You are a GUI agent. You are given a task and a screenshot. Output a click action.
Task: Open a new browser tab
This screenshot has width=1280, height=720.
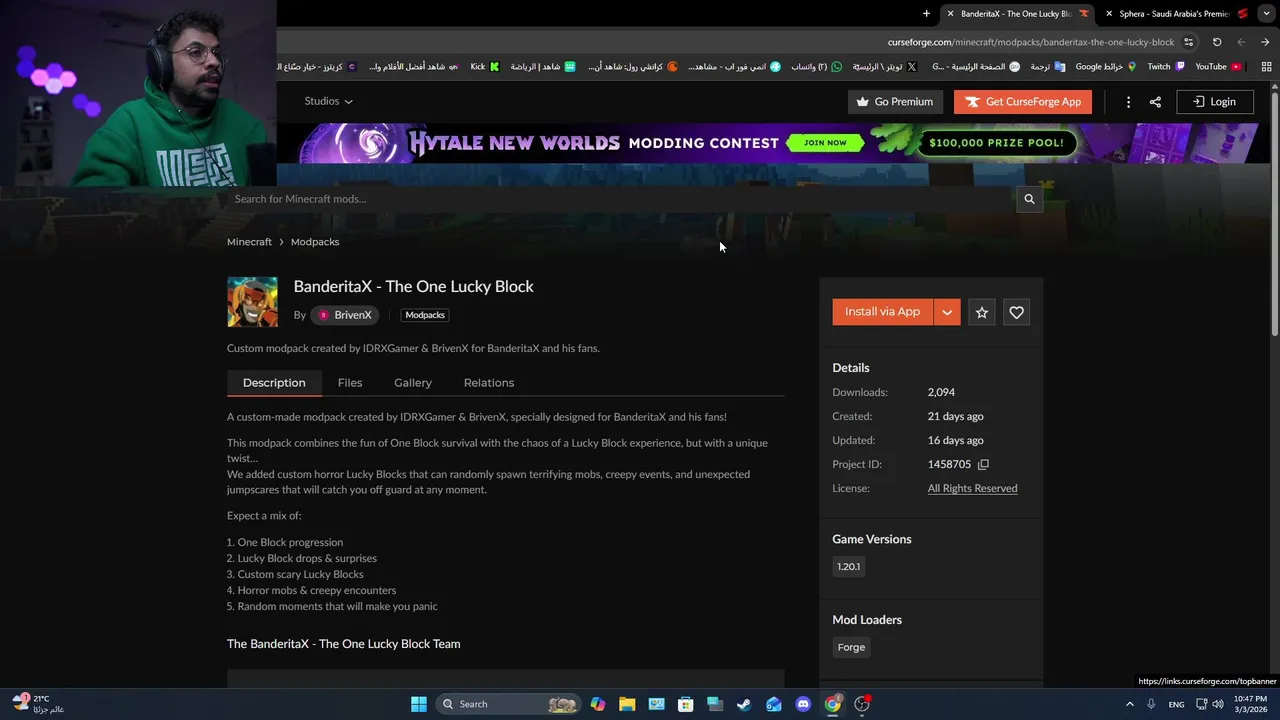(926, 14)
